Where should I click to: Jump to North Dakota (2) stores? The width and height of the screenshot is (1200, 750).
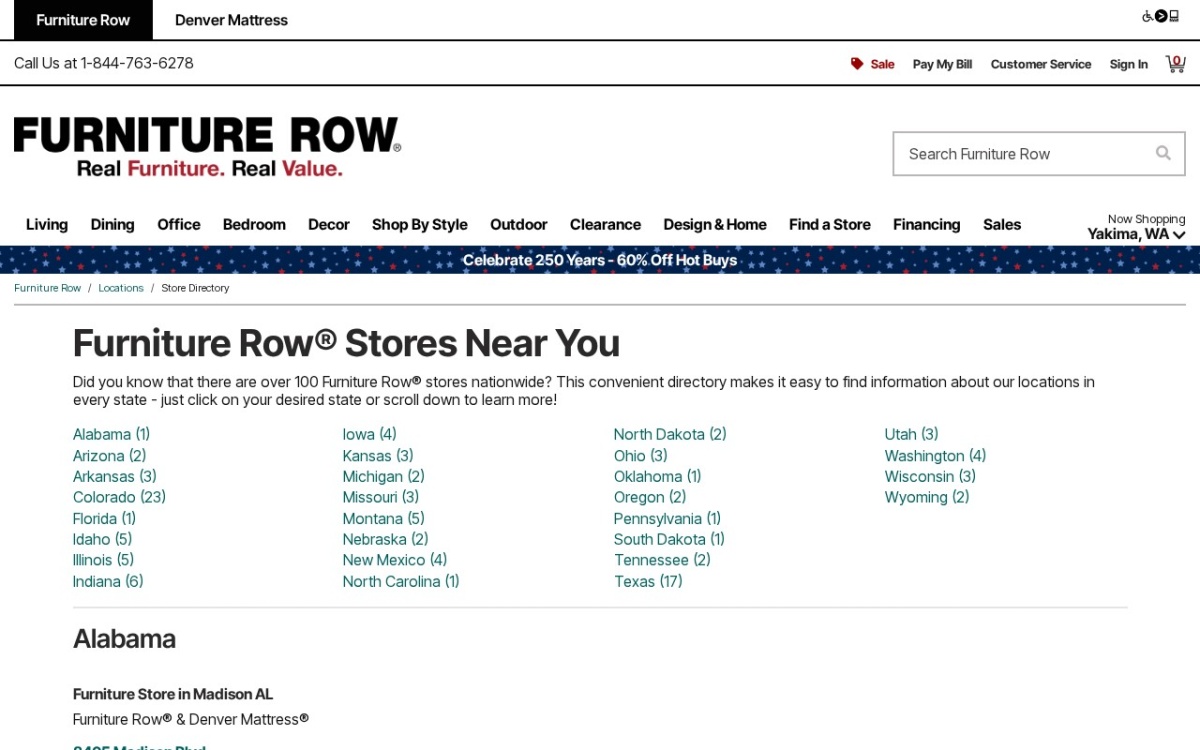(670, 434)
